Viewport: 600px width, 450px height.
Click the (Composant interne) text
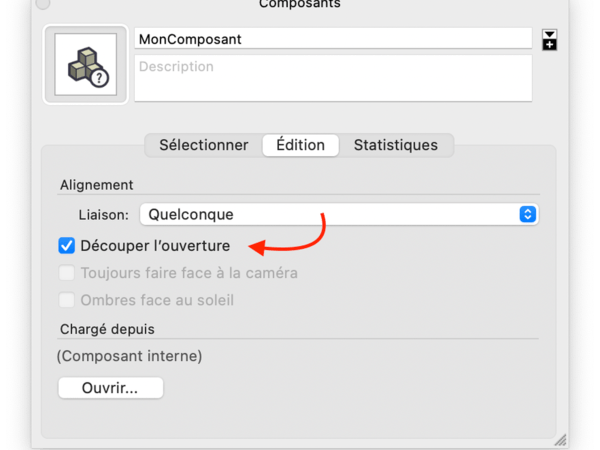129,356
